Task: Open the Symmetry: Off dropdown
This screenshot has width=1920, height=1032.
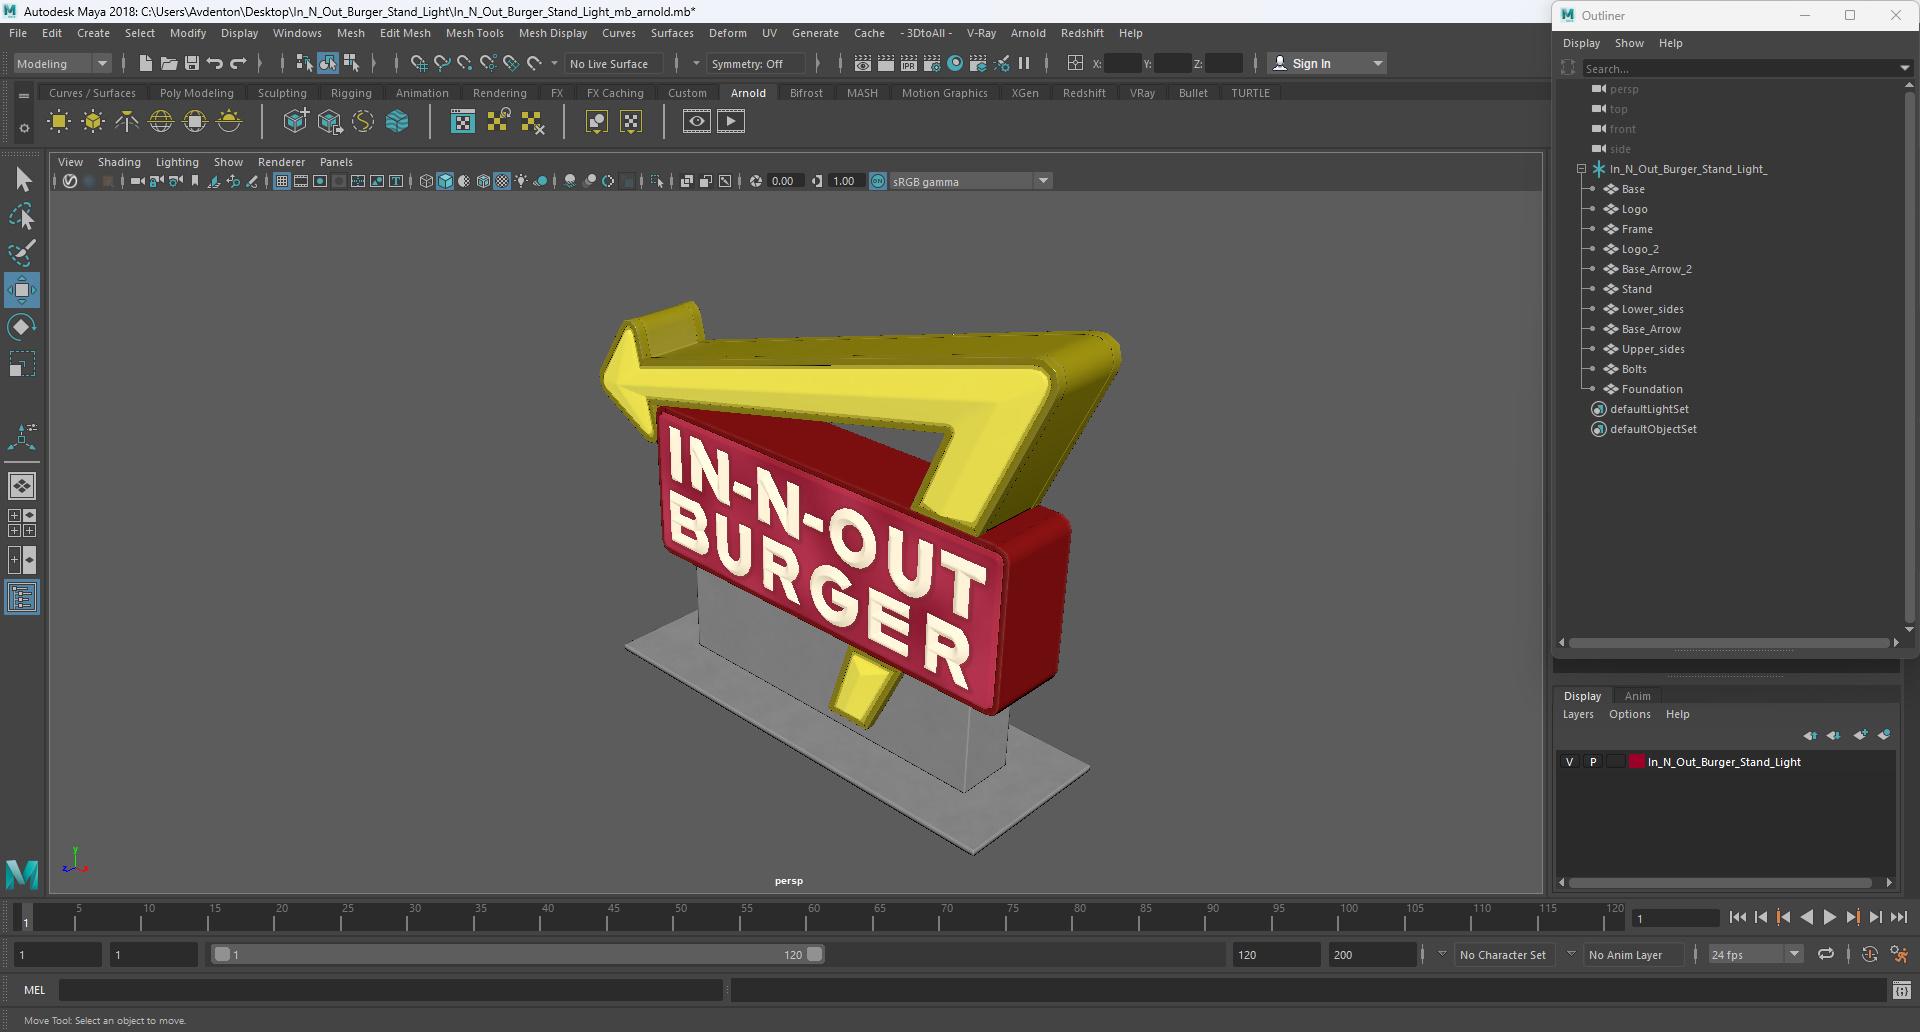Action: (x=757, y=63)
